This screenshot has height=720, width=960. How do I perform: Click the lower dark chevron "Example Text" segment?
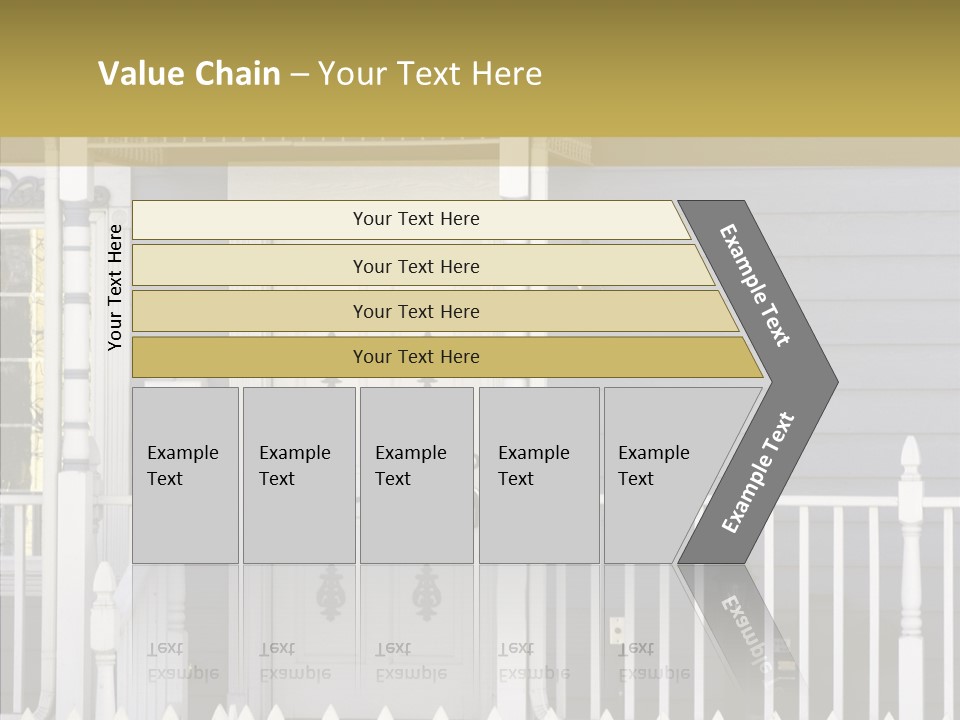click(757, 473)
